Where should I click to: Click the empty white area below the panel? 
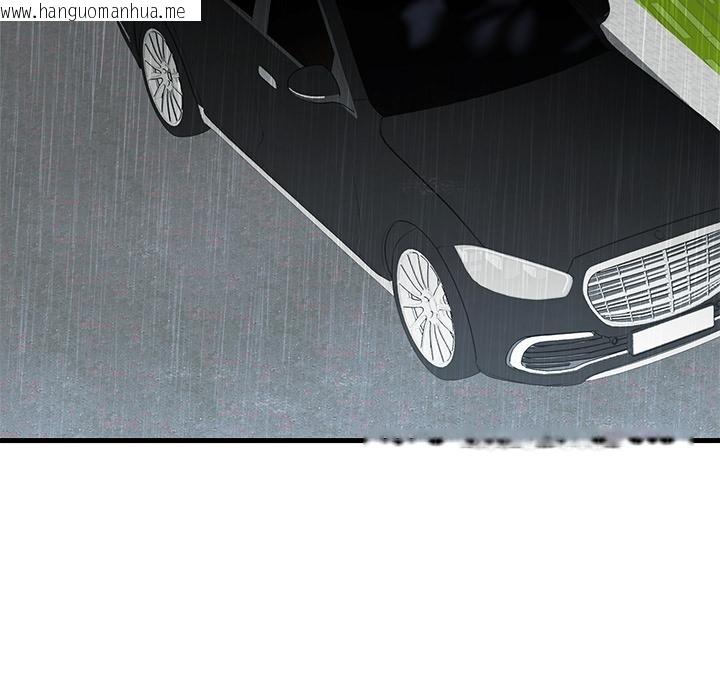(360, 580)
